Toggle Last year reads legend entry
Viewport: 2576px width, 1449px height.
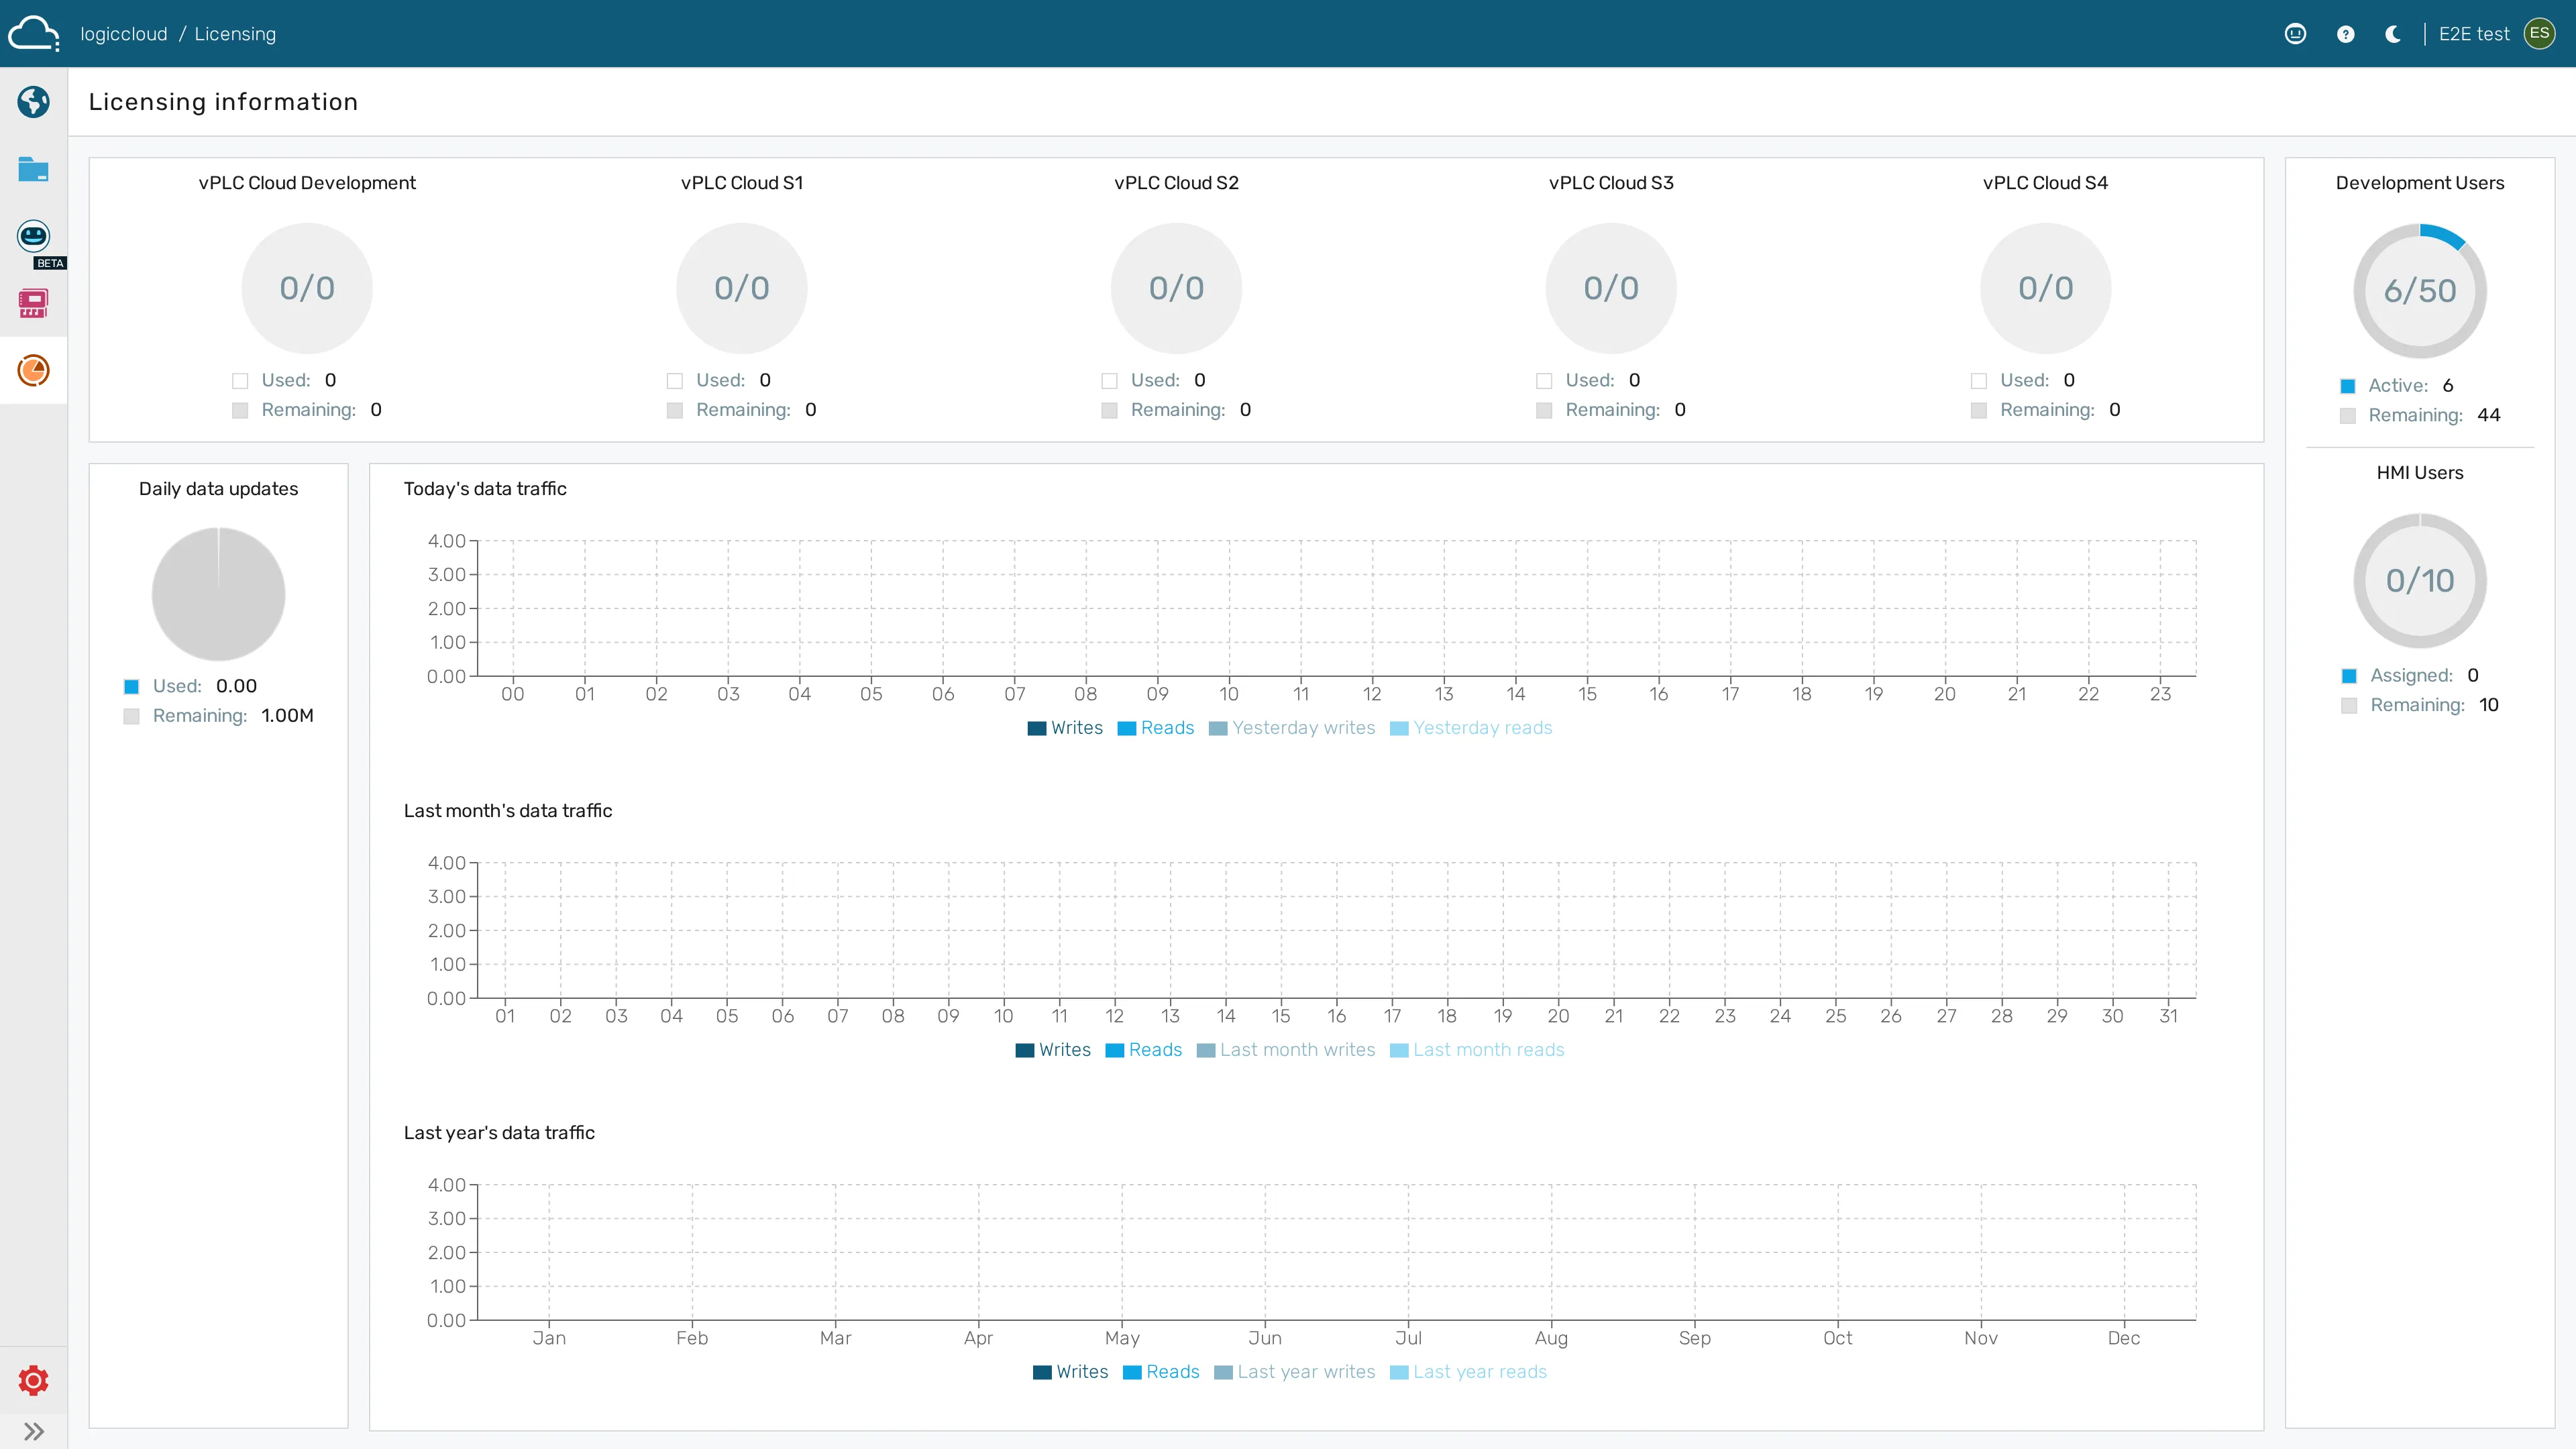click(1468, 1371)
